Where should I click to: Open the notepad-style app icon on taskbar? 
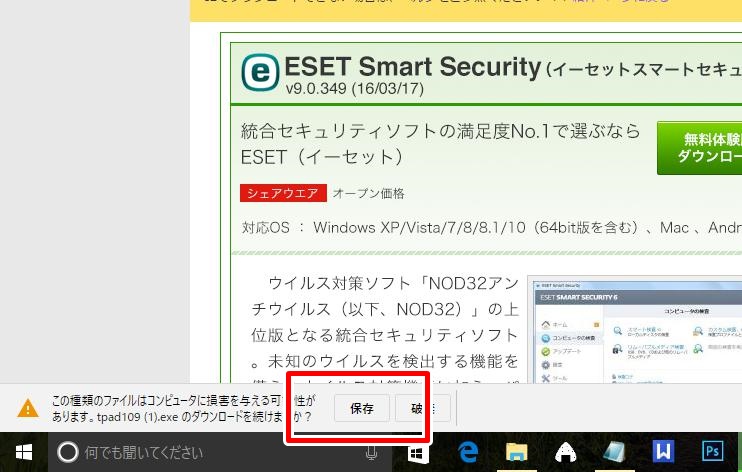(x=614, y=452)
